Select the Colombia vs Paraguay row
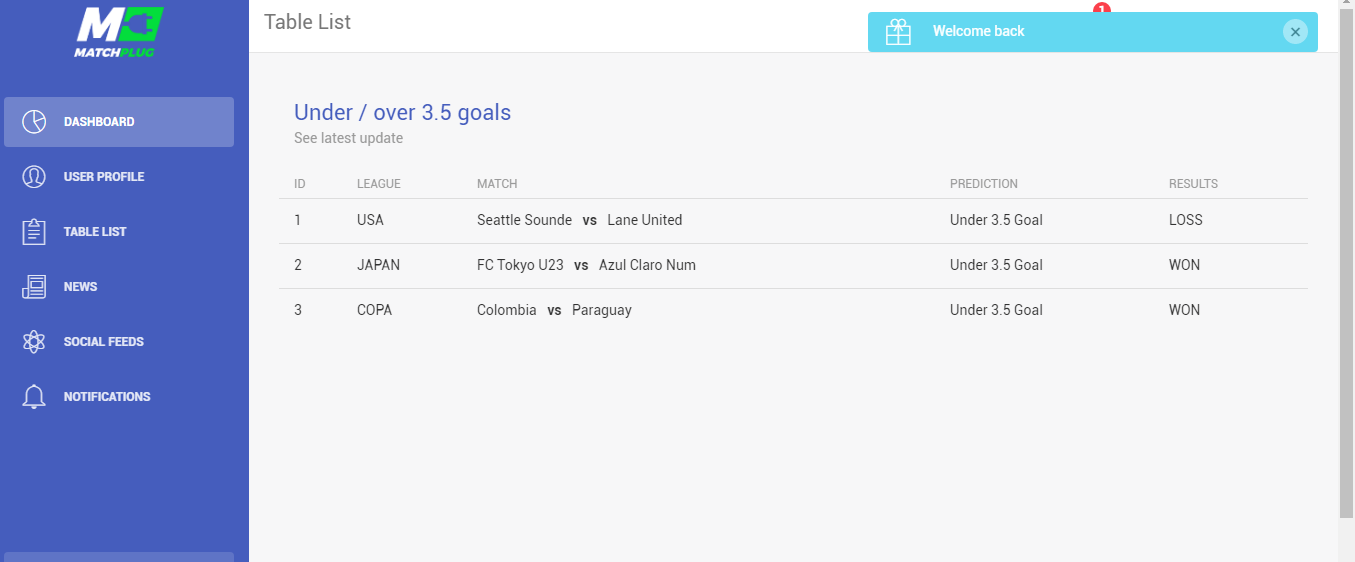Screen dimensions: 1355x562 click(793, 311)
